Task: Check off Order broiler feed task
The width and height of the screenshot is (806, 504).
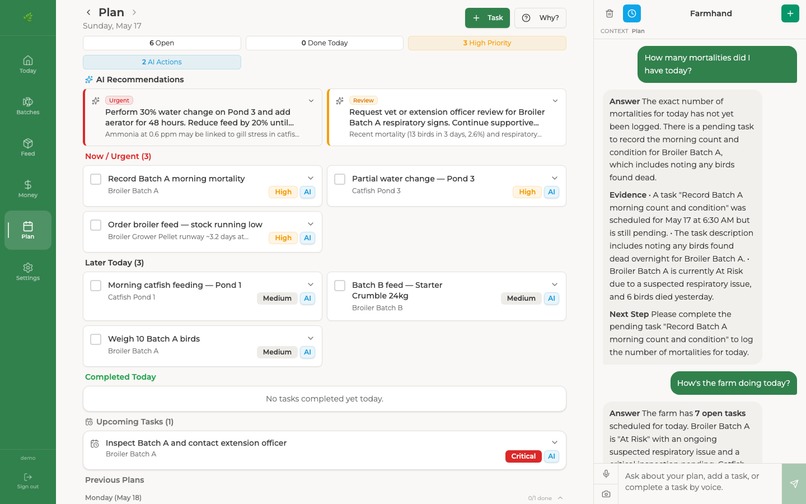Action: pos(96,225)
